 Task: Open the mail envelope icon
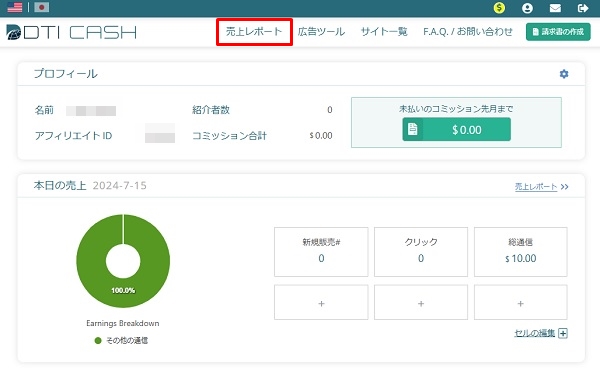tap(555, 8)
